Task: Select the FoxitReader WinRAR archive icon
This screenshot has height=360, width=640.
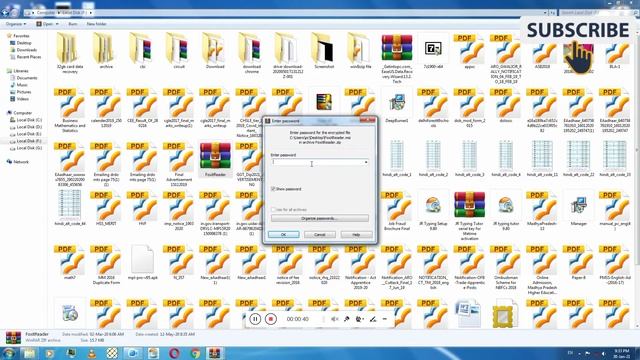Action: tap(215, 156)
